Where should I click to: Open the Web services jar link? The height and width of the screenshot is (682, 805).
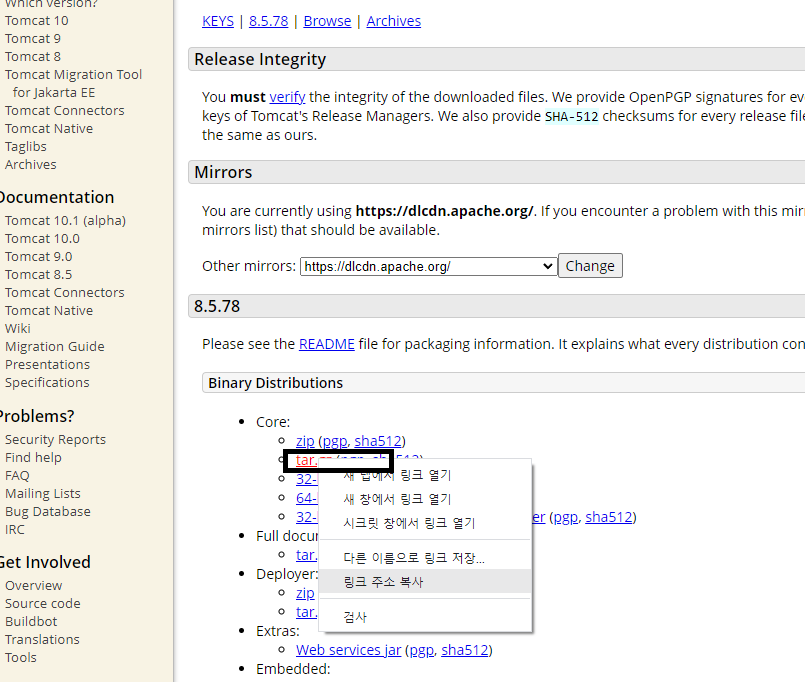coord(348,650)
